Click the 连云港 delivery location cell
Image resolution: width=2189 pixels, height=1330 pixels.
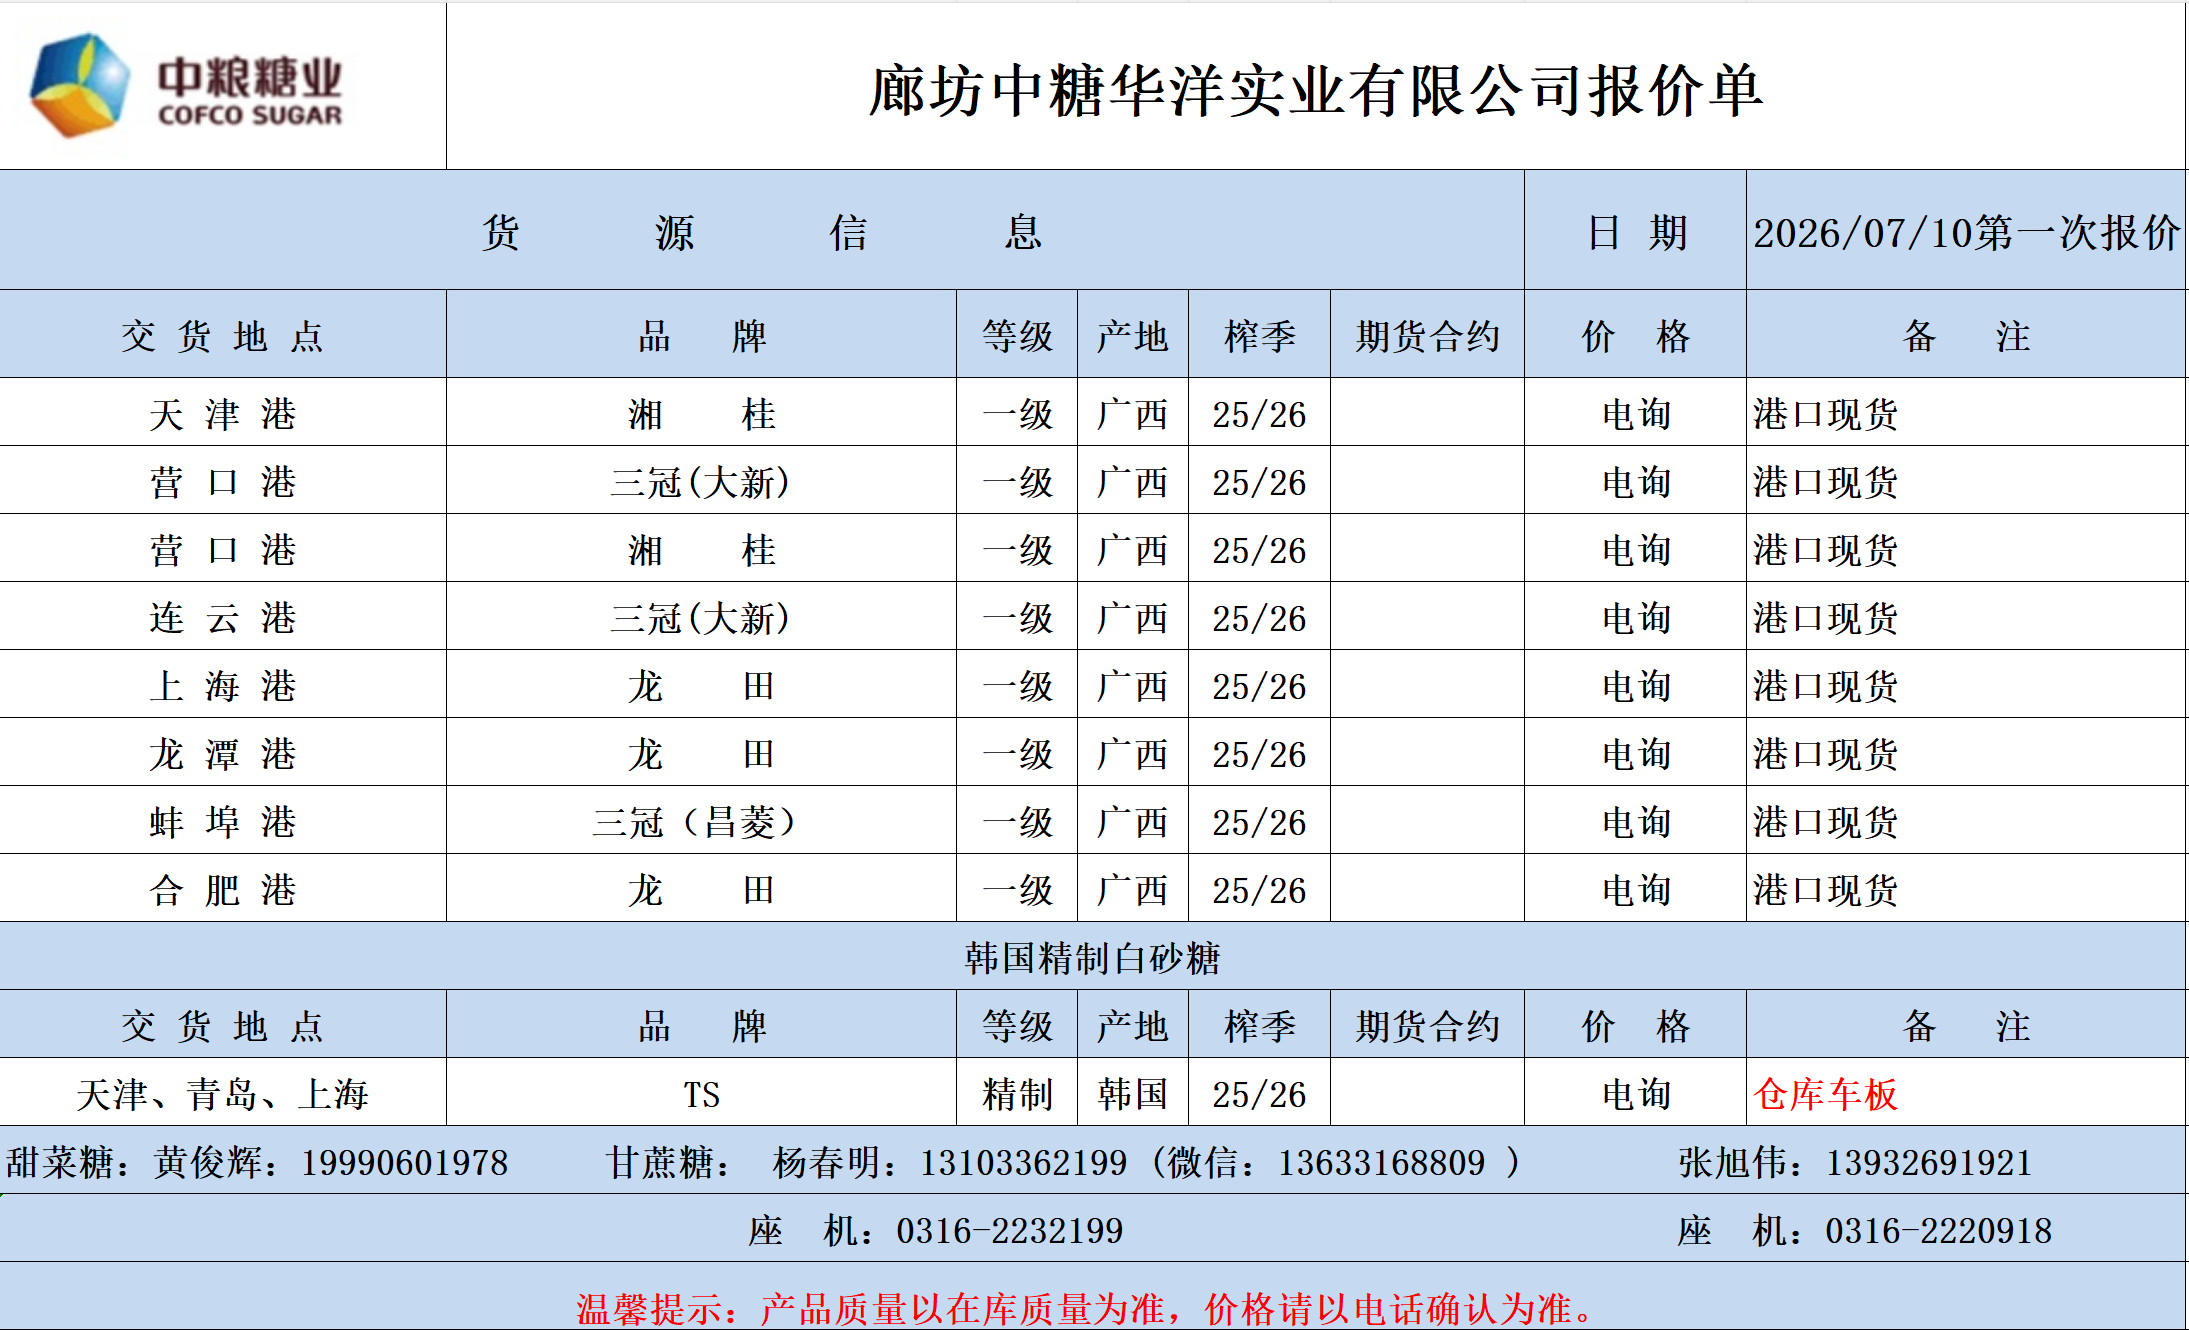223,618
